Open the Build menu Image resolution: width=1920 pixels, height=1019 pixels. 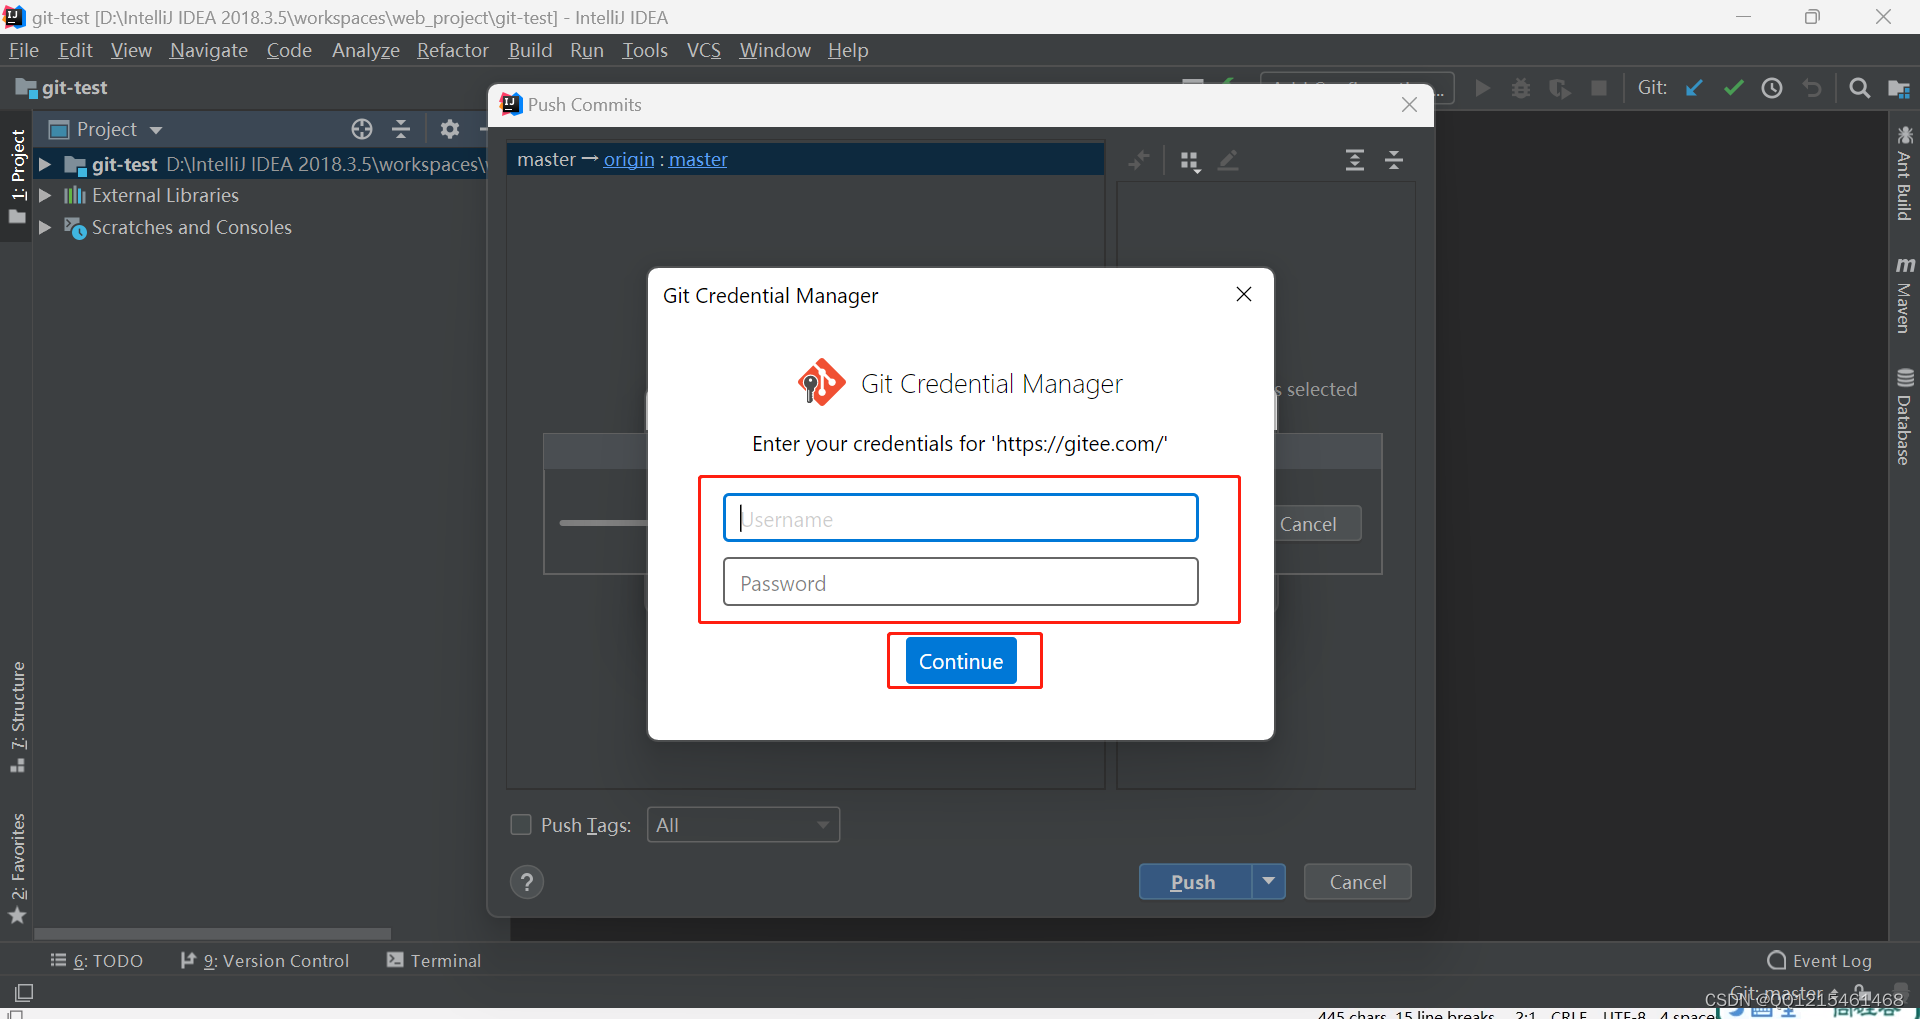(x=530, y=50)
